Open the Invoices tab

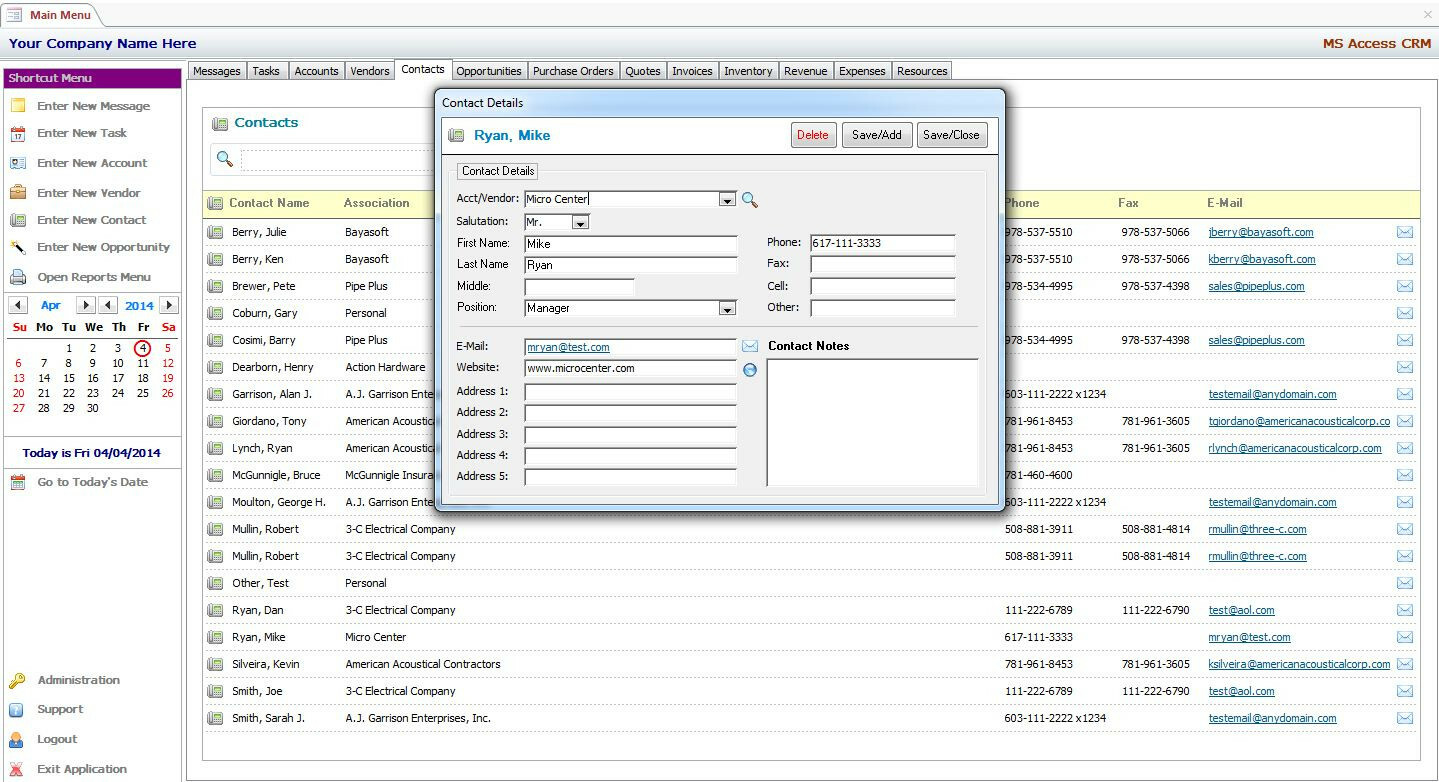point(692,71)
